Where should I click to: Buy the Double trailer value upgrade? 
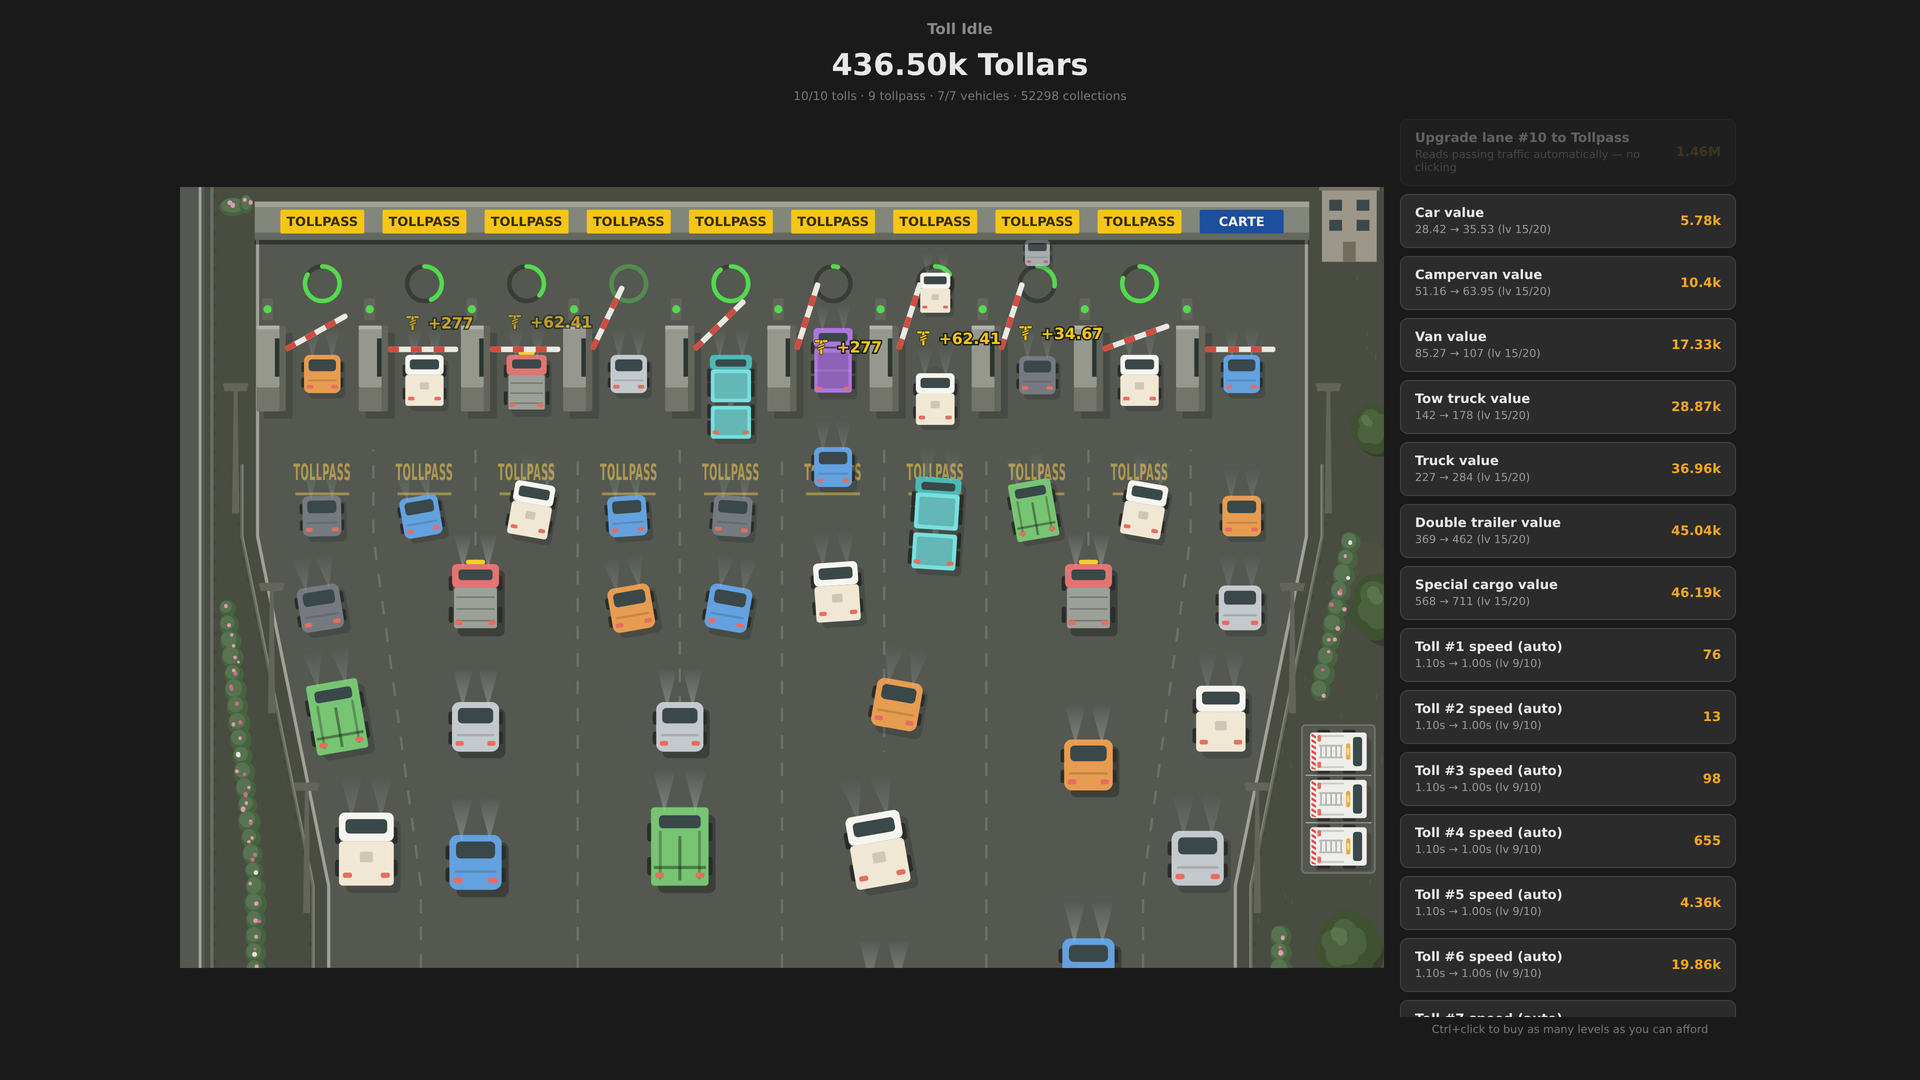click(1567, 531)
